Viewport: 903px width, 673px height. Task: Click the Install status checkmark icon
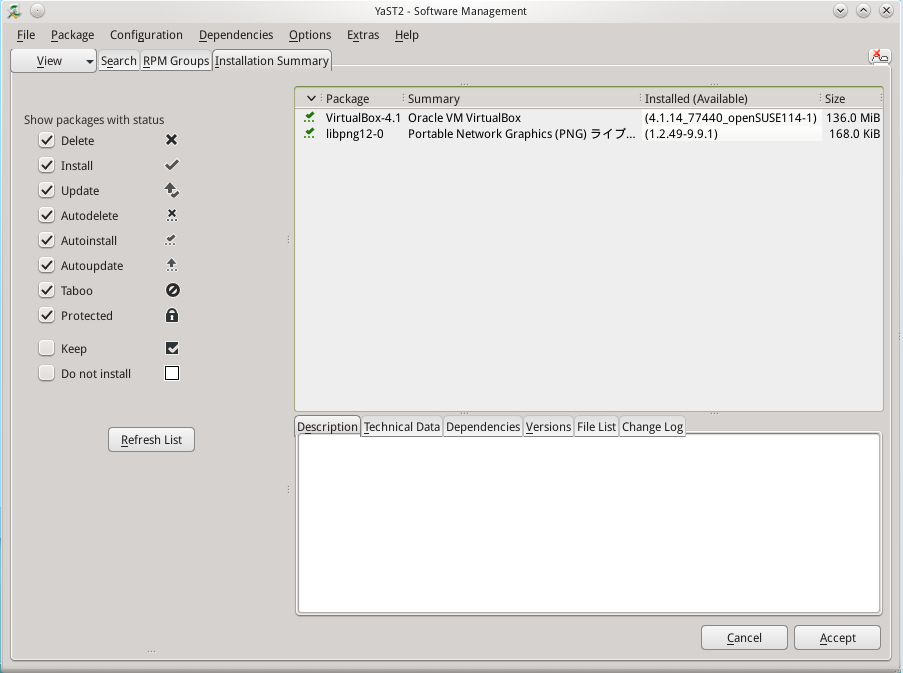point(172,165)
